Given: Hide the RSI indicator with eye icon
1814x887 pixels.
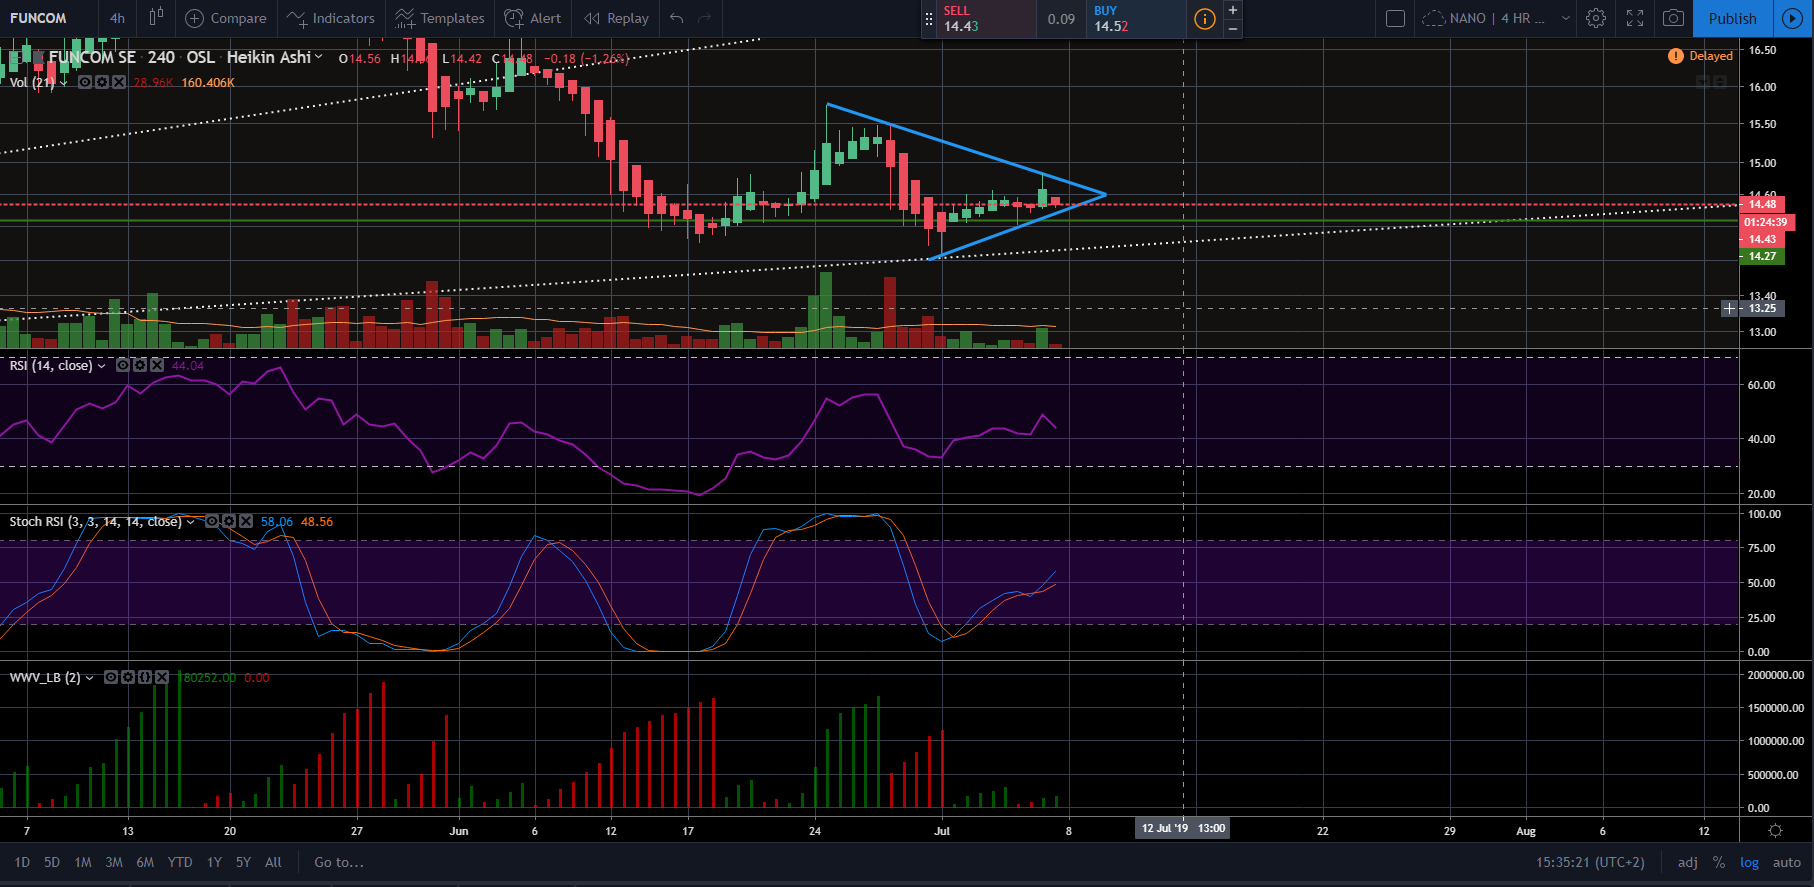Looking at the screenshot, I should tap(123, 365).
